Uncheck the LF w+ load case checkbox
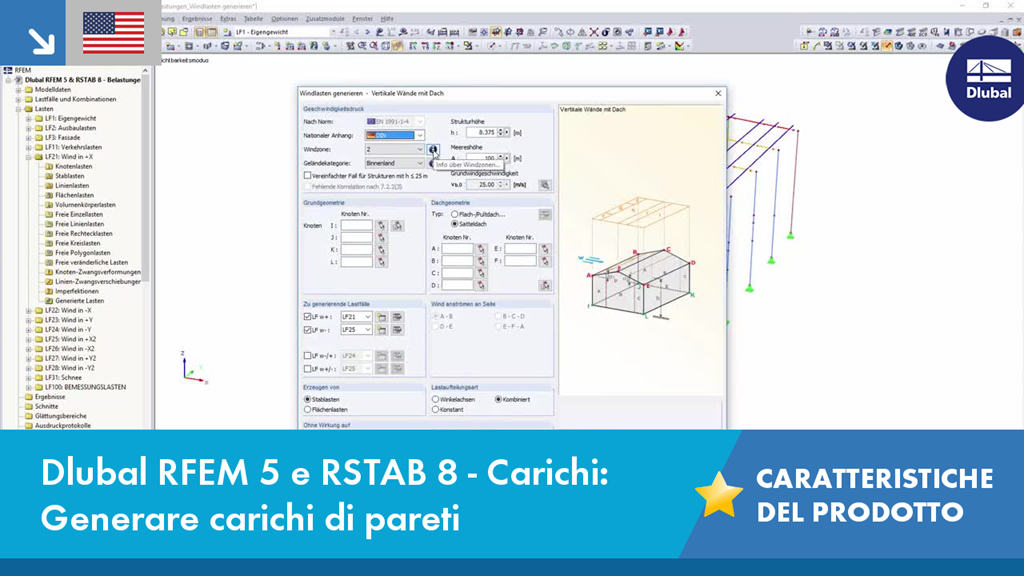The width and height of the screenshot is (1024, 576). click(x=308, y=317)
